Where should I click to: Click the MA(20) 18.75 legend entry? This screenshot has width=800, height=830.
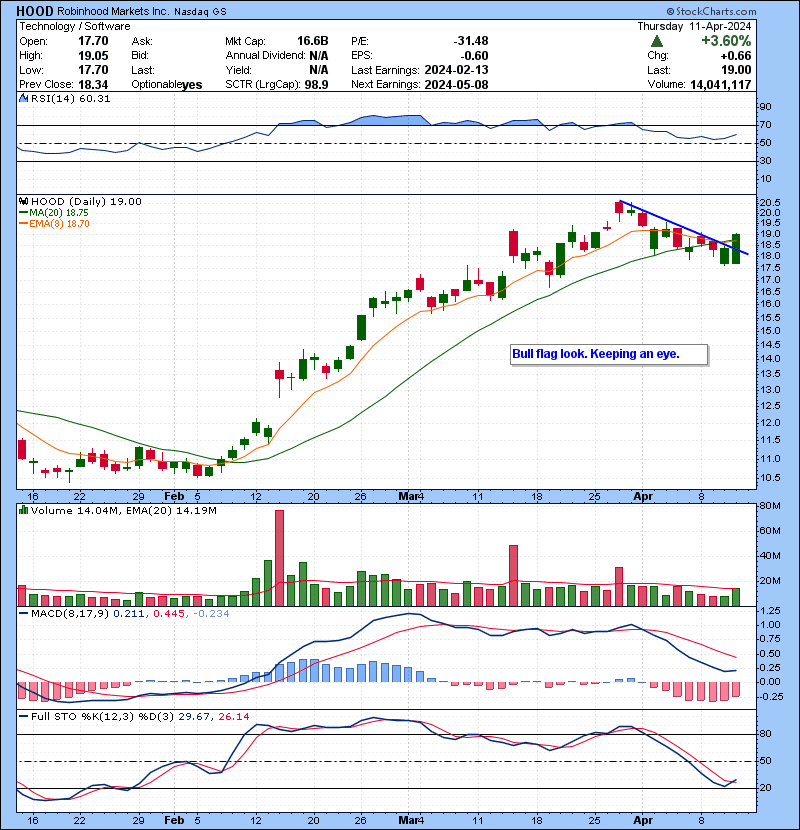54,212
